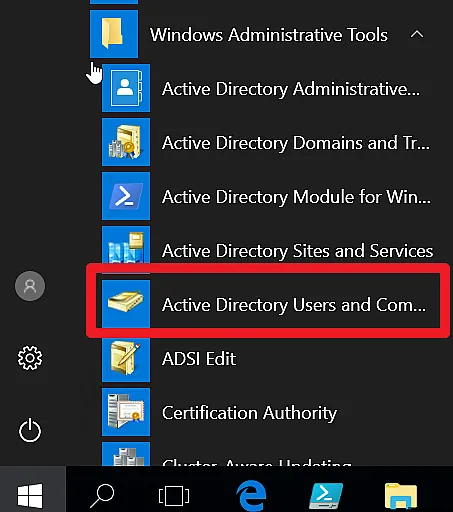Click the Windows Start button
Image resolution: width=453 pixels, height=512 pixels.
tap(30, 495)
